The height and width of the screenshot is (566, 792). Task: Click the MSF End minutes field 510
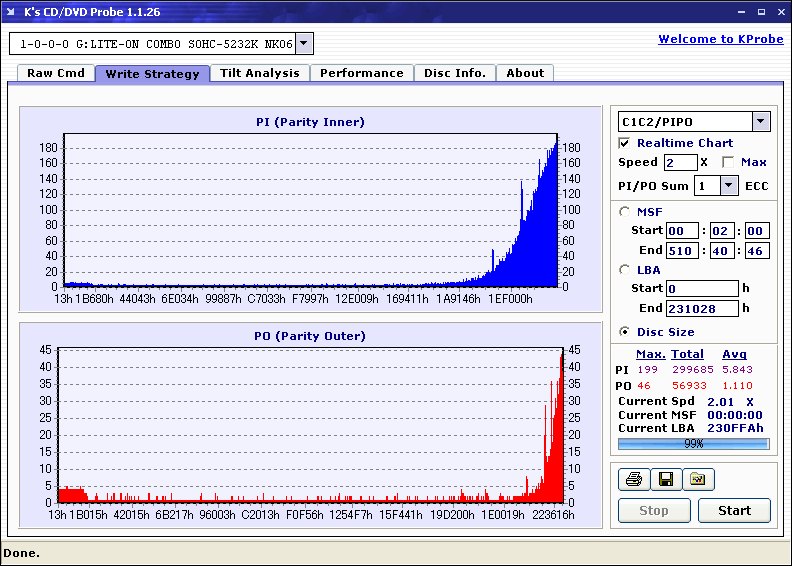[x=682, y=250]
